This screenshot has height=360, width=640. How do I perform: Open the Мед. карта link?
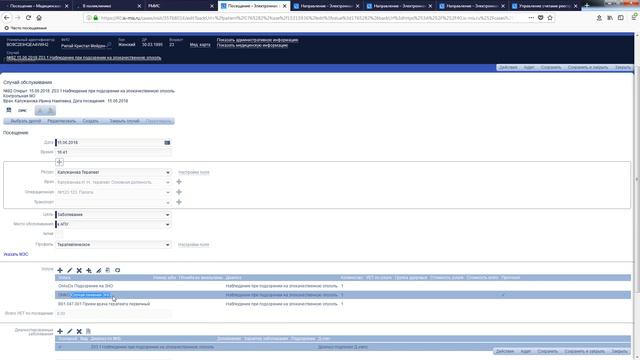200,45
